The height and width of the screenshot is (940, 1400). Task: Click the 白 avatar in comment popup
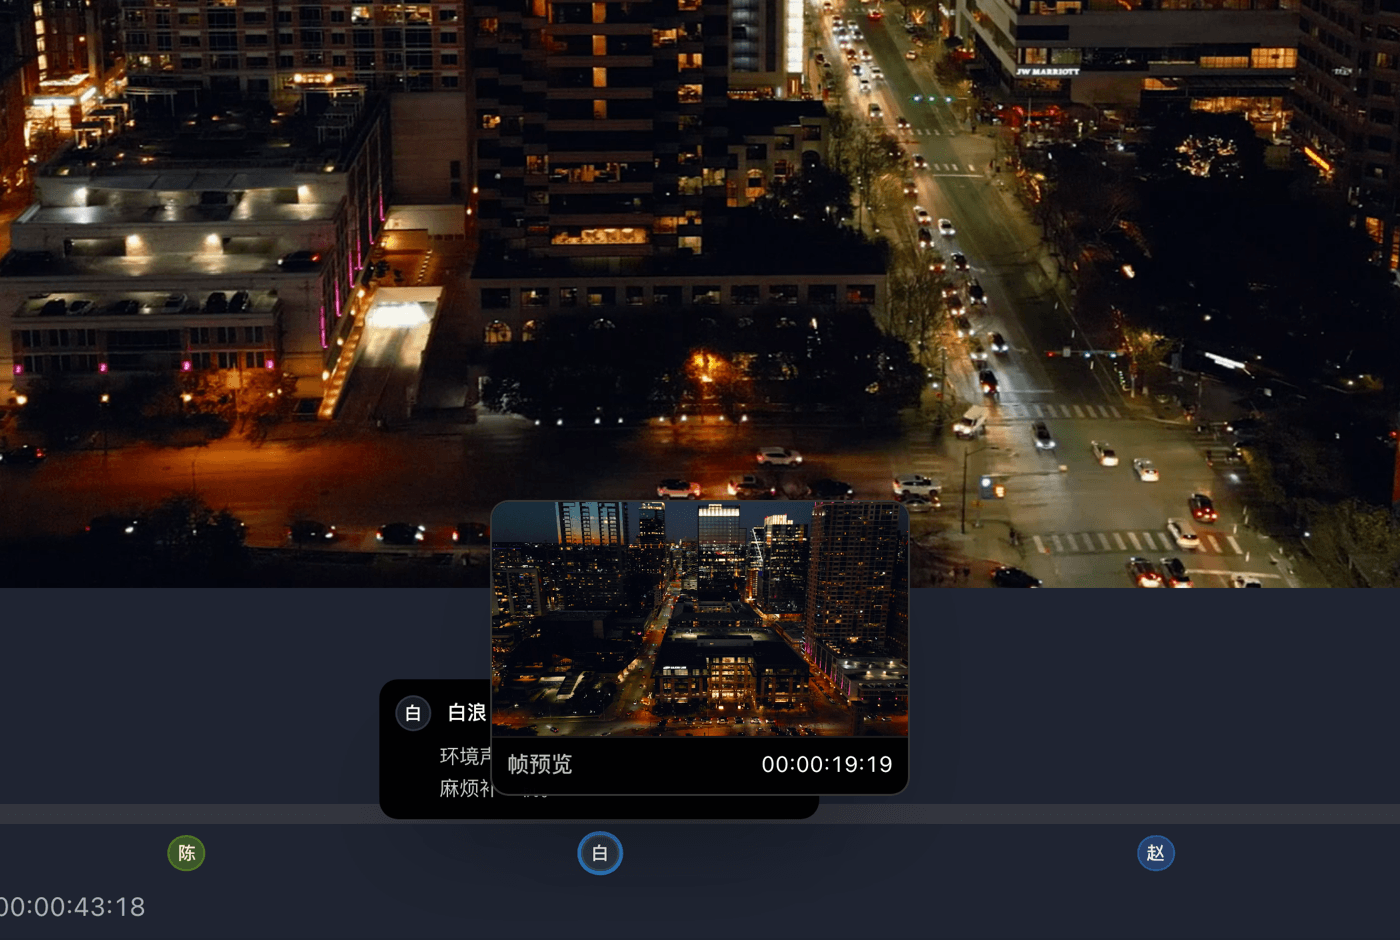click(413, 713)
